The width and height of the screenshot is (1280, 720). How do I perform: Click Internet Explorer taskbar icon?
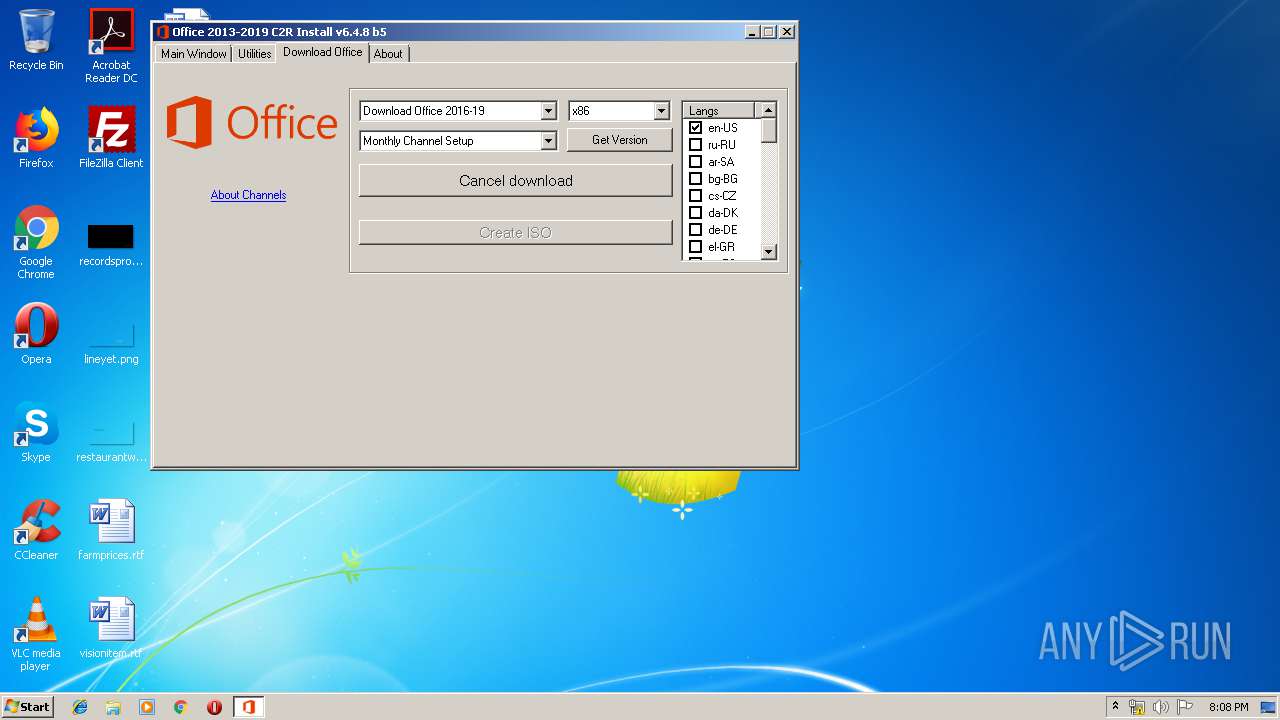click(80, 707)
